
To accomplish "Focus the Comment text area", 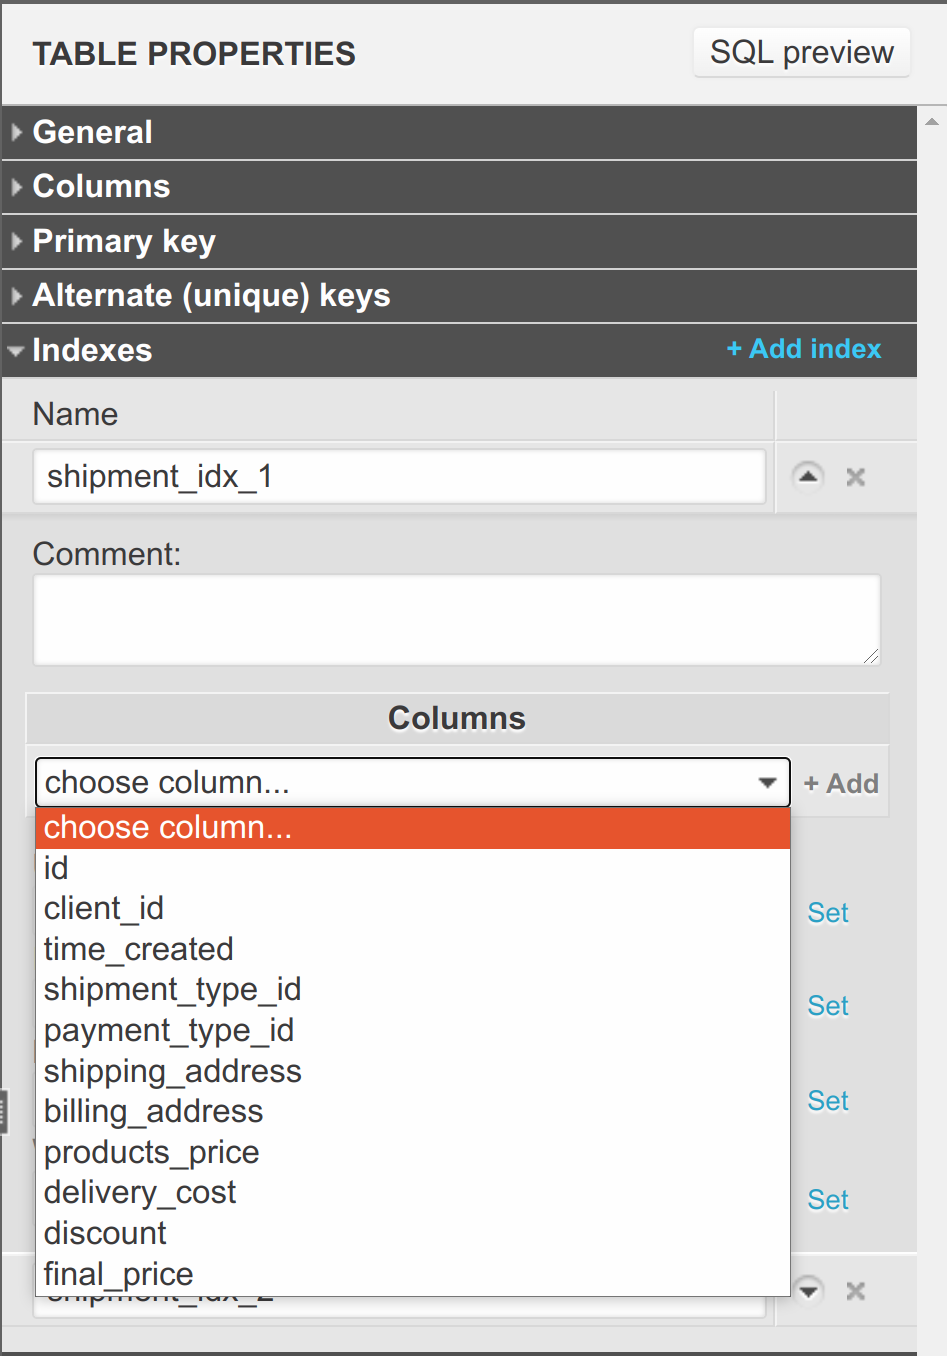I will pos(456,619).
